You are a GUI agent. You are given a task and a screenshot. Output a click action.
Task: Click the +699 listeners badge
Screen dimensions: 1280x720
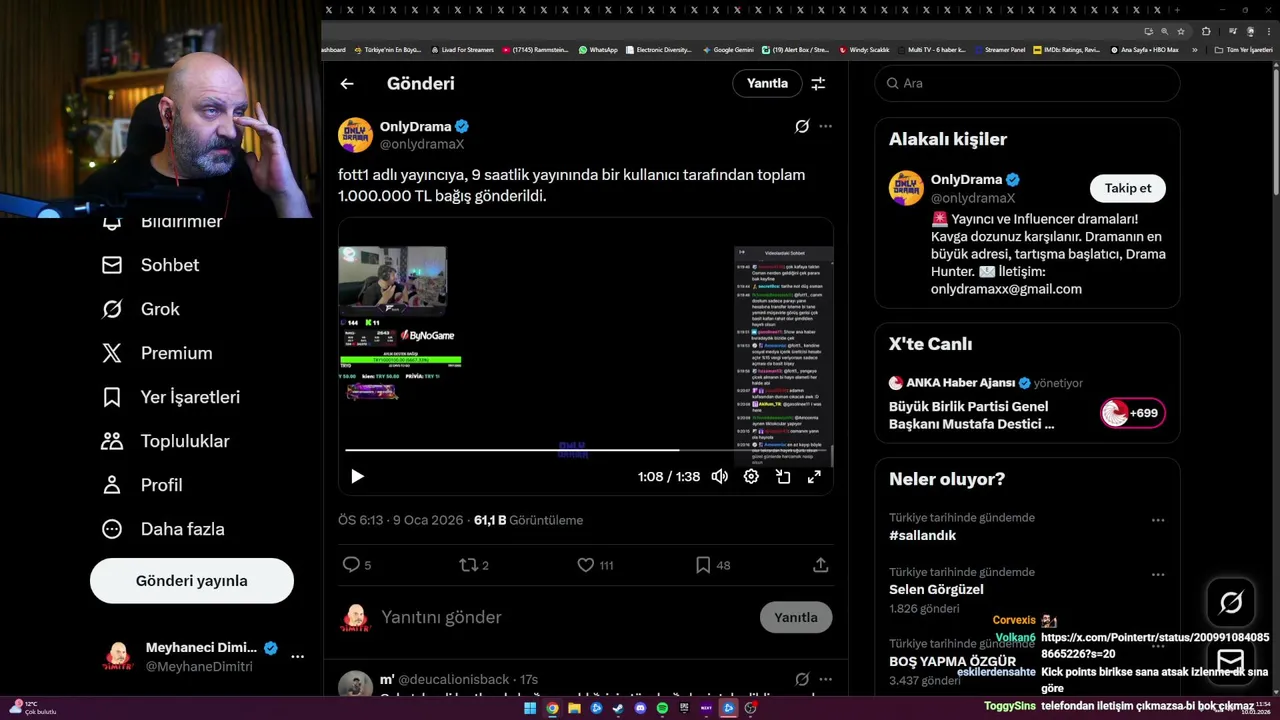(1133, 413)
